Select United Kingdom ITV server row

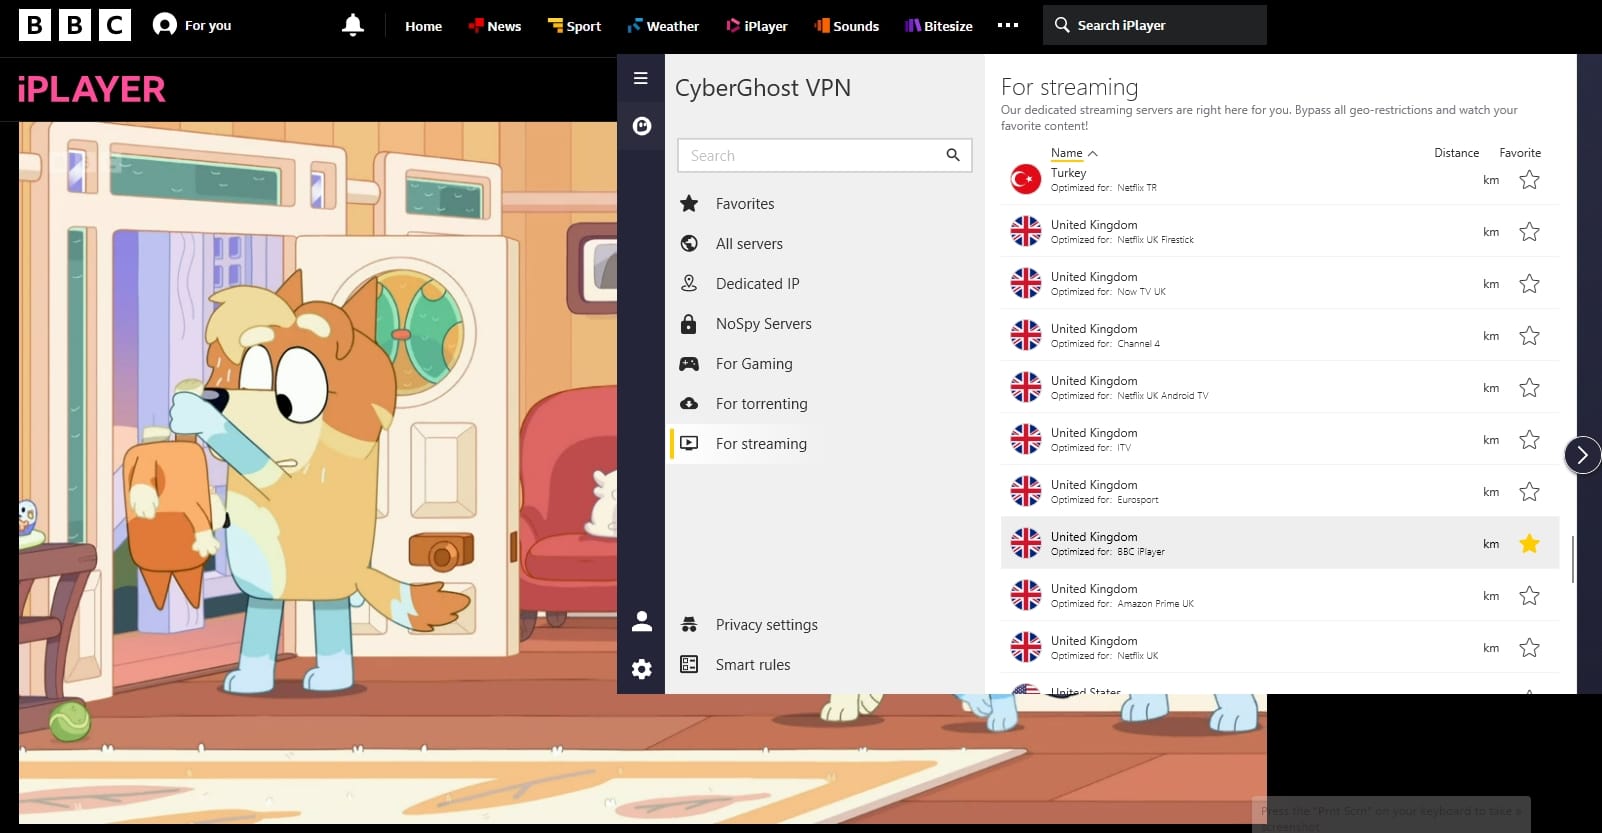(1280, 440)
